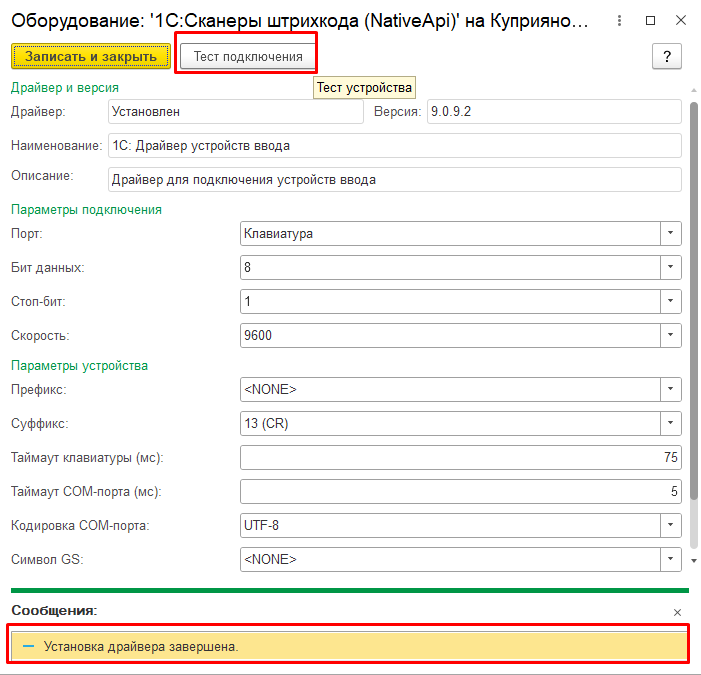
Task: Select the 'Установка драйвера завершена' message
Action: (x=141, y=646)
